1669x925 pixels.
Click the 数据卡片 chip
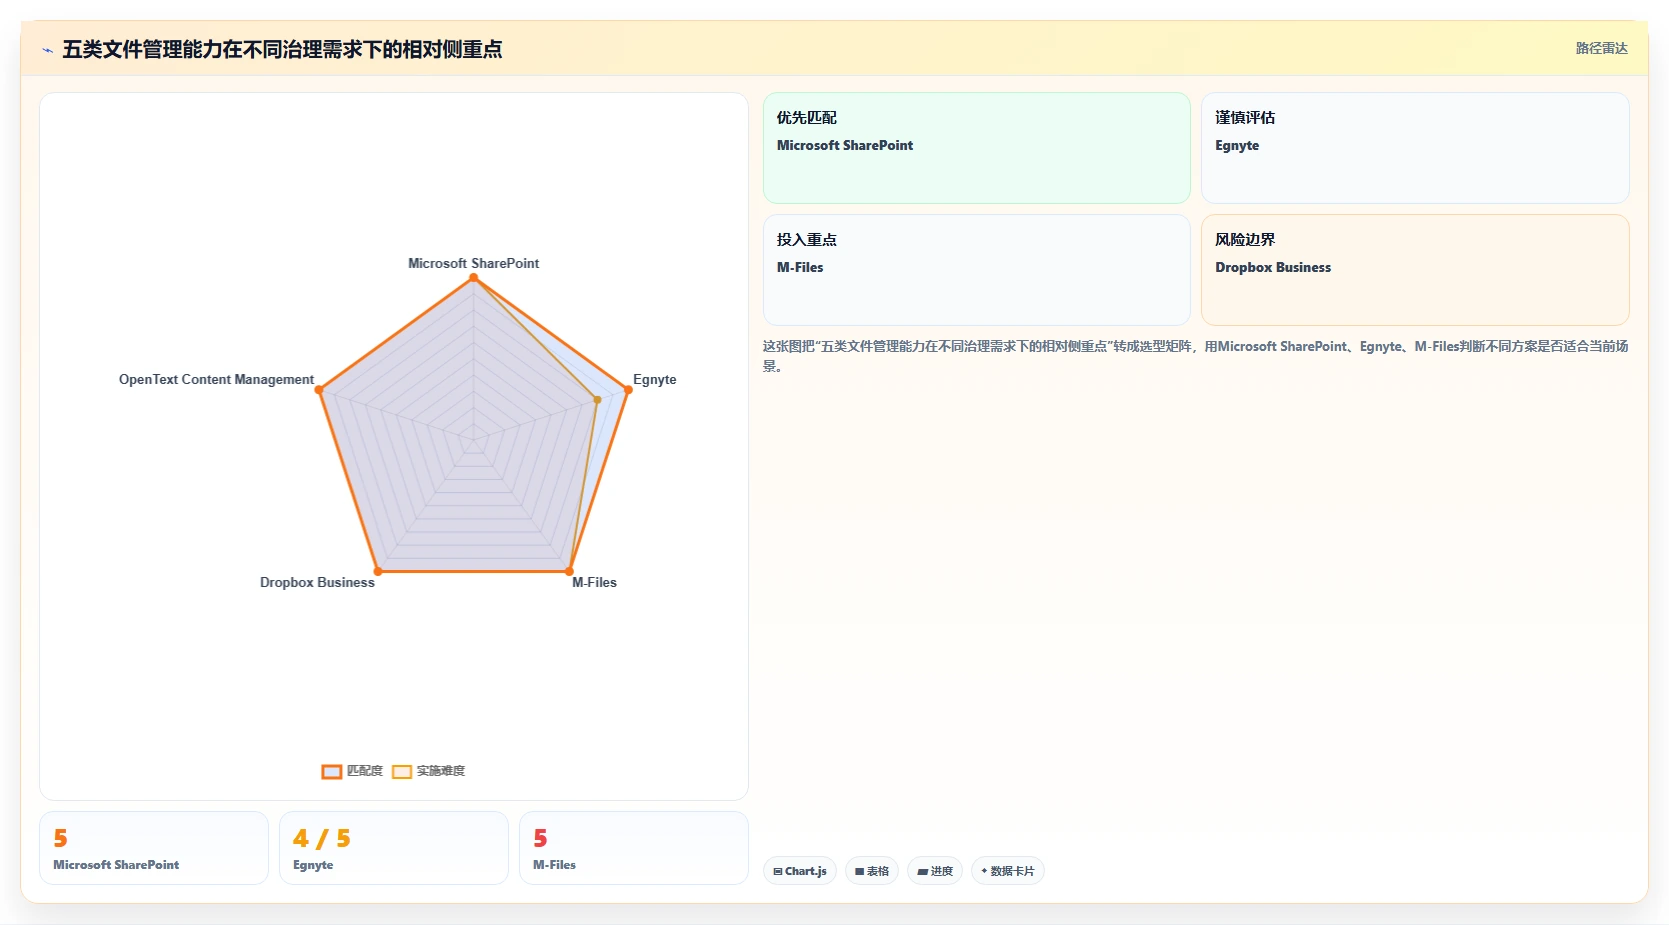(1008, 871)
